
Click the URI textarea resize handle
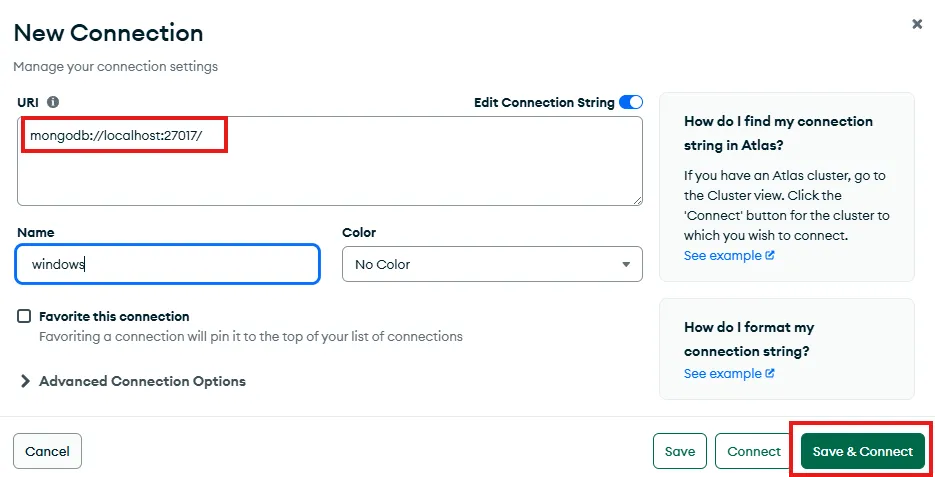(636, 200)
